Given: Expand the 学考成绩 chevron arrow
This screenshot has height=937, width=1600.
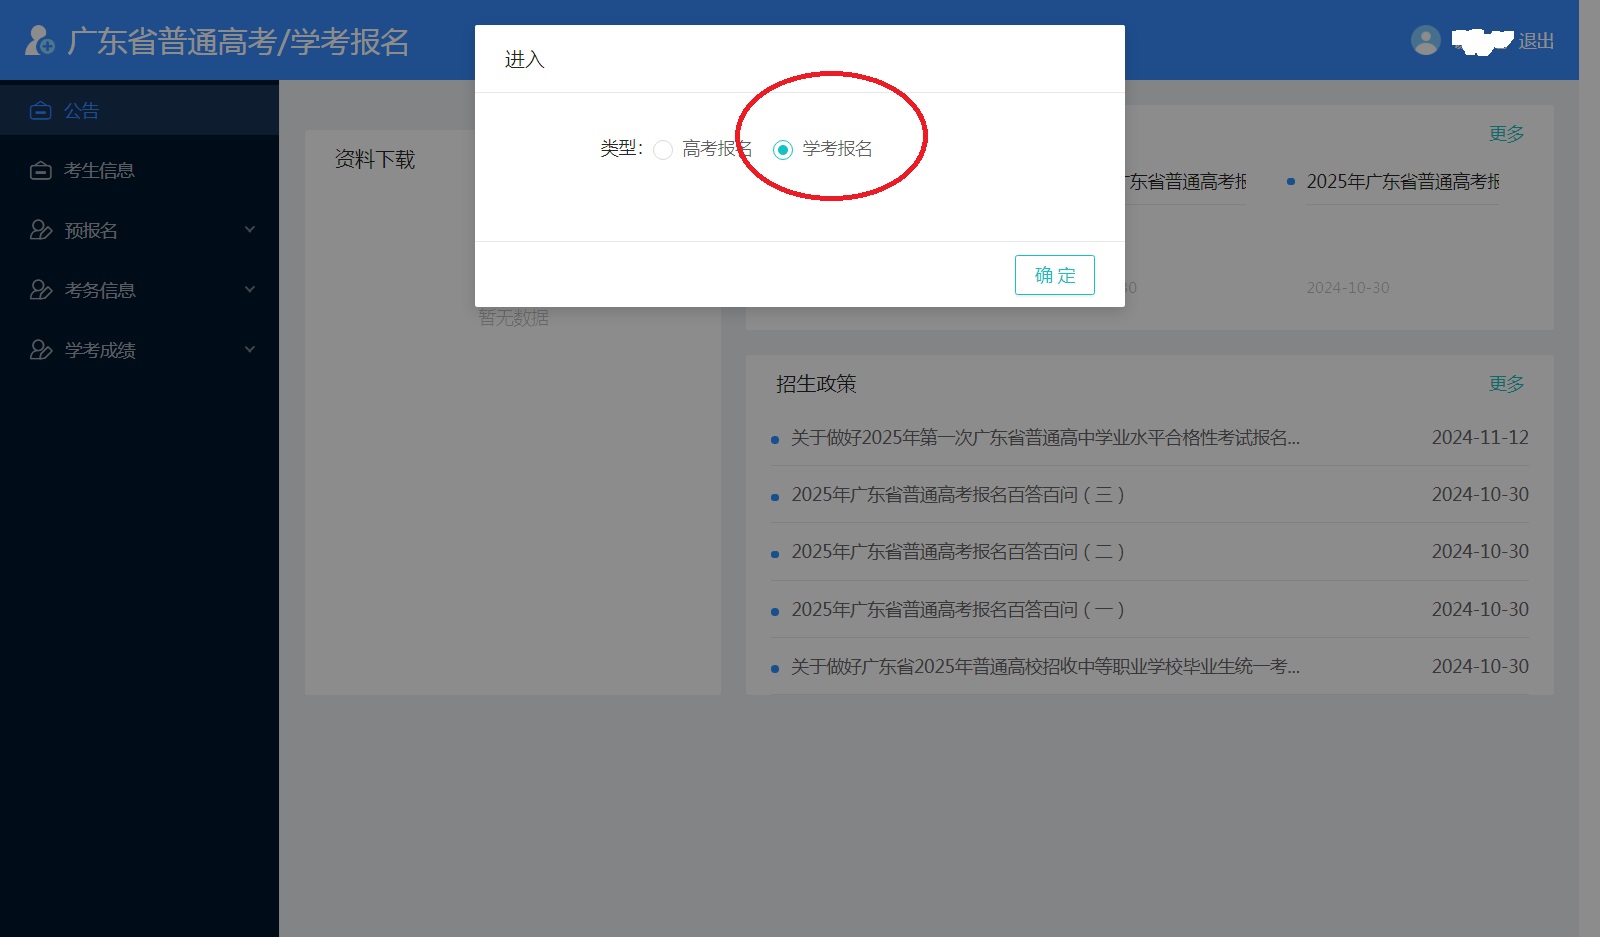Looking at the screenshot, I should (x=250, y=349).
